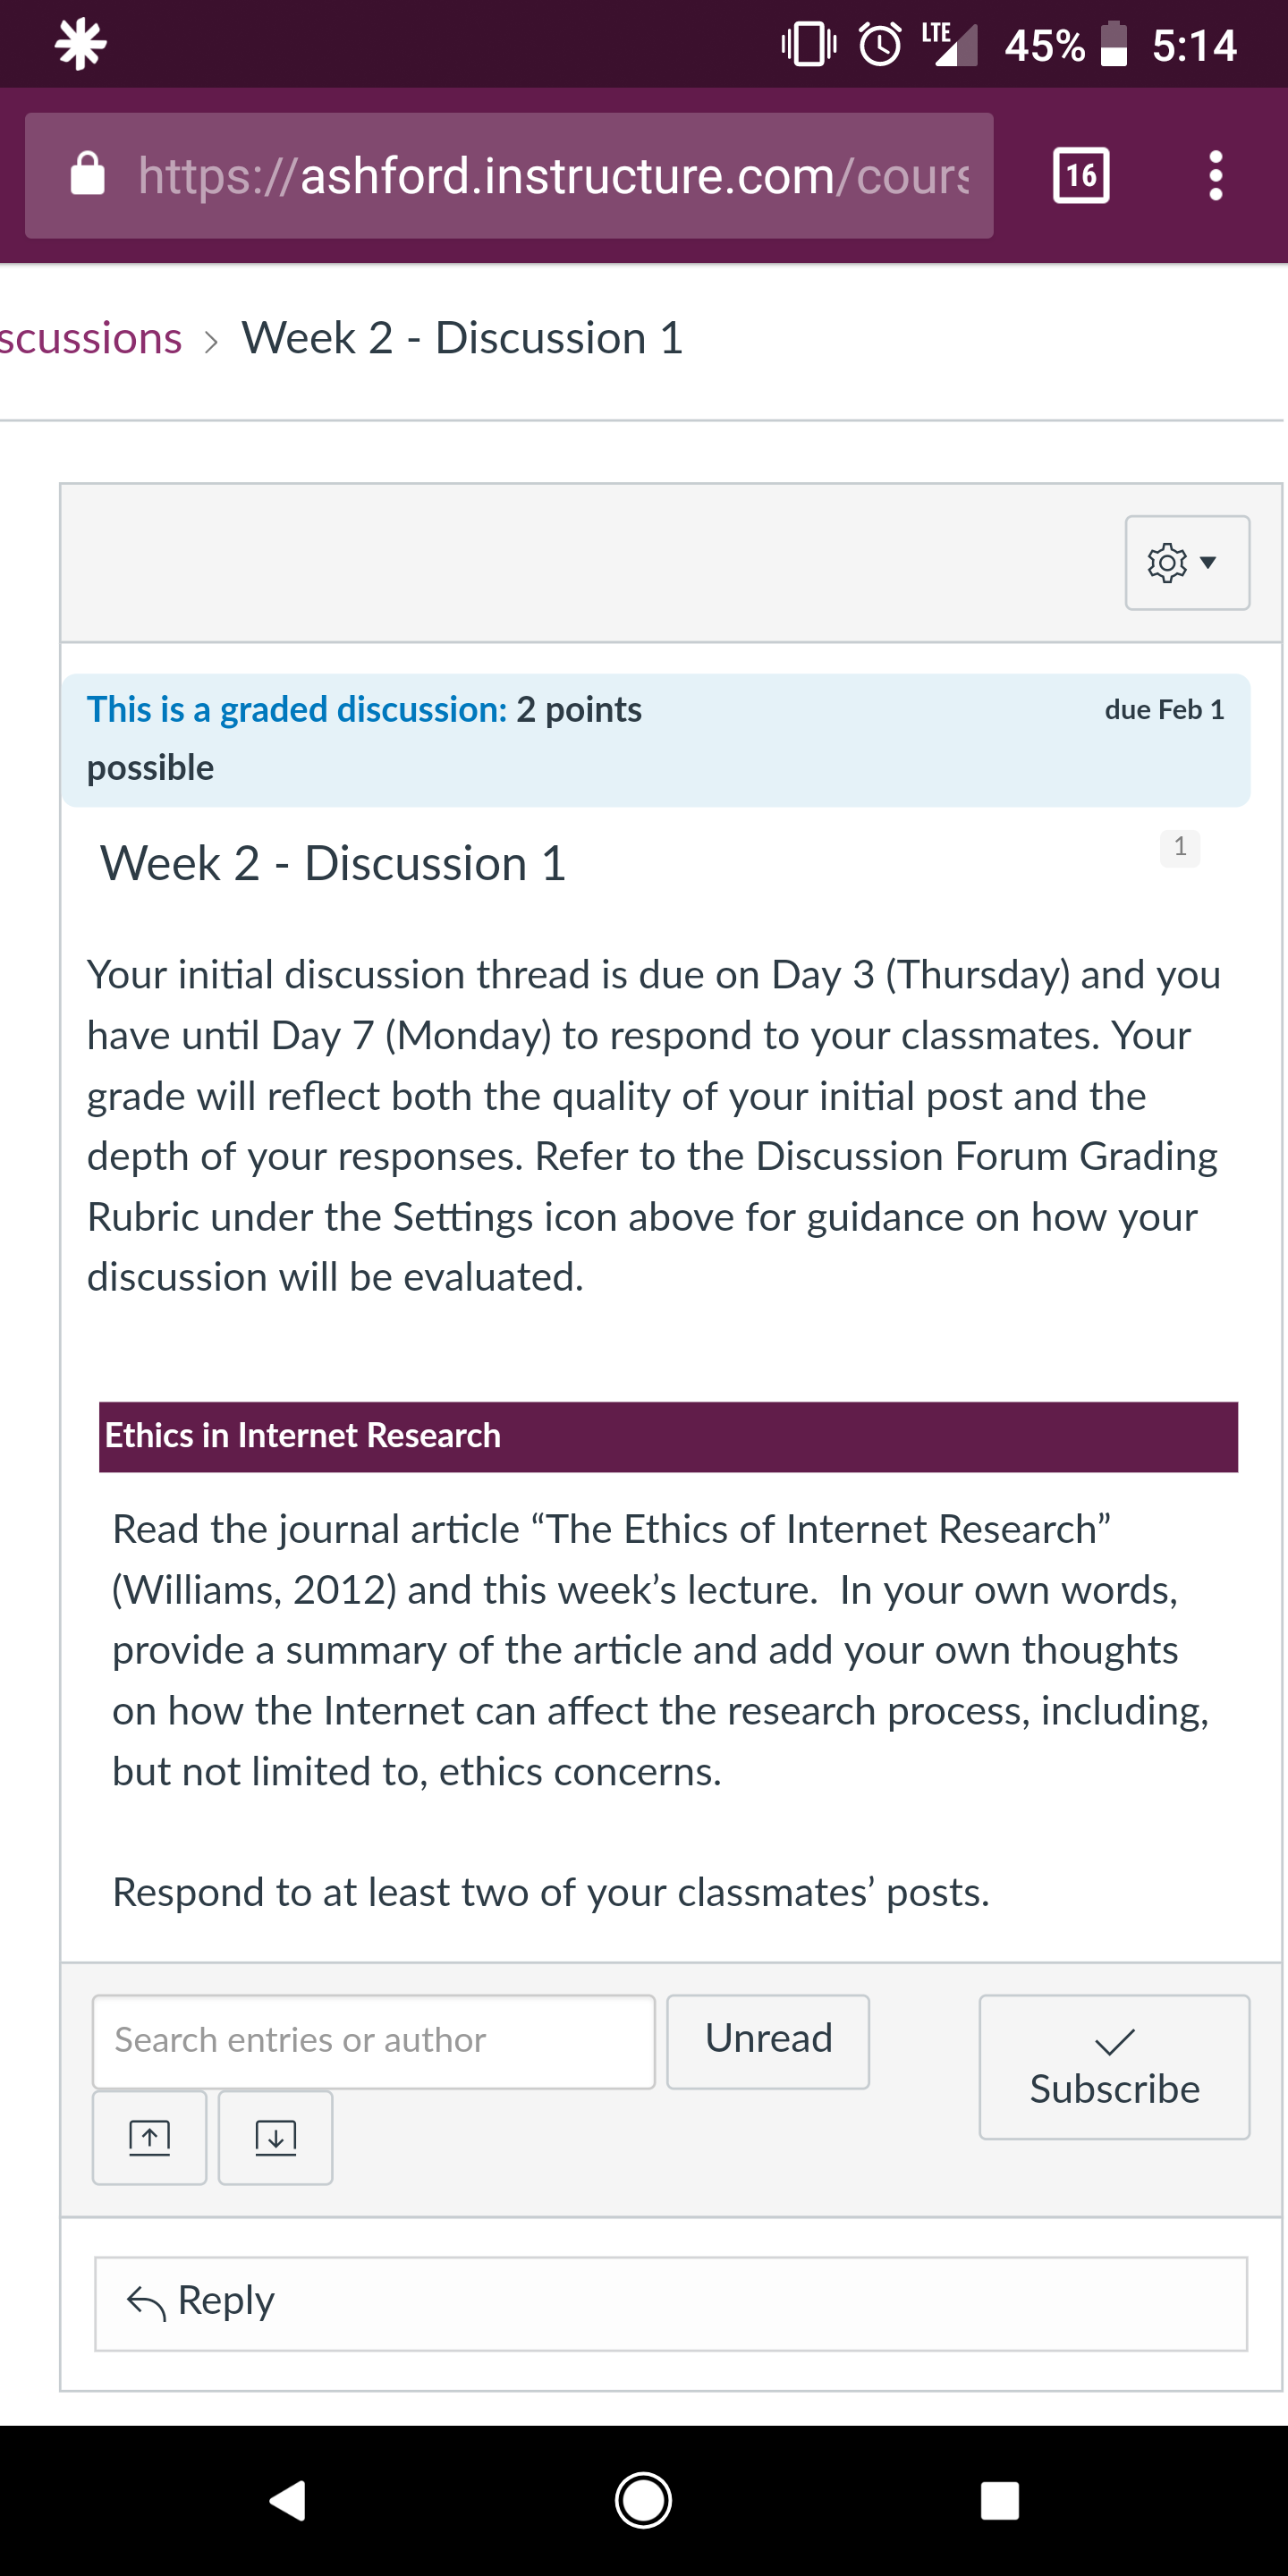This screenshot has height=2576, width=1288.
Task: Tap the Android recent apps square button
Action: [999, 2500]
